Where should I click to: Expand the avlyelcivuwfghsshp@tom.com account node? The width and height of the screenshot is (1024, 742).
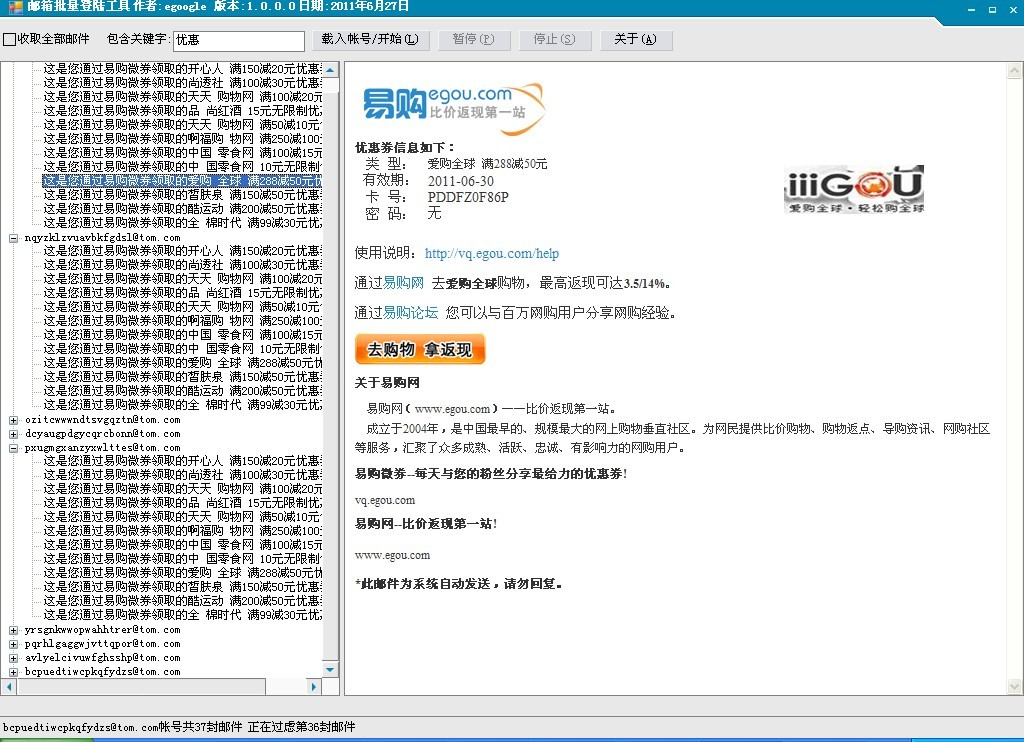click(x=13, y=658)
